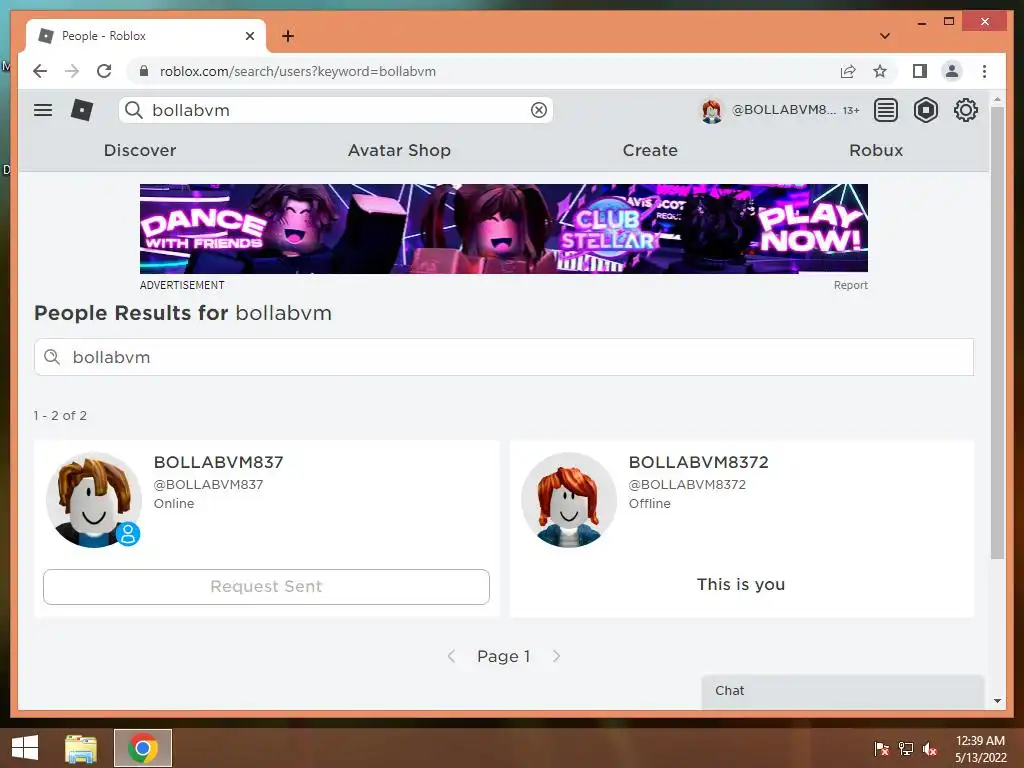Open the Discover section

click(140, 150)
